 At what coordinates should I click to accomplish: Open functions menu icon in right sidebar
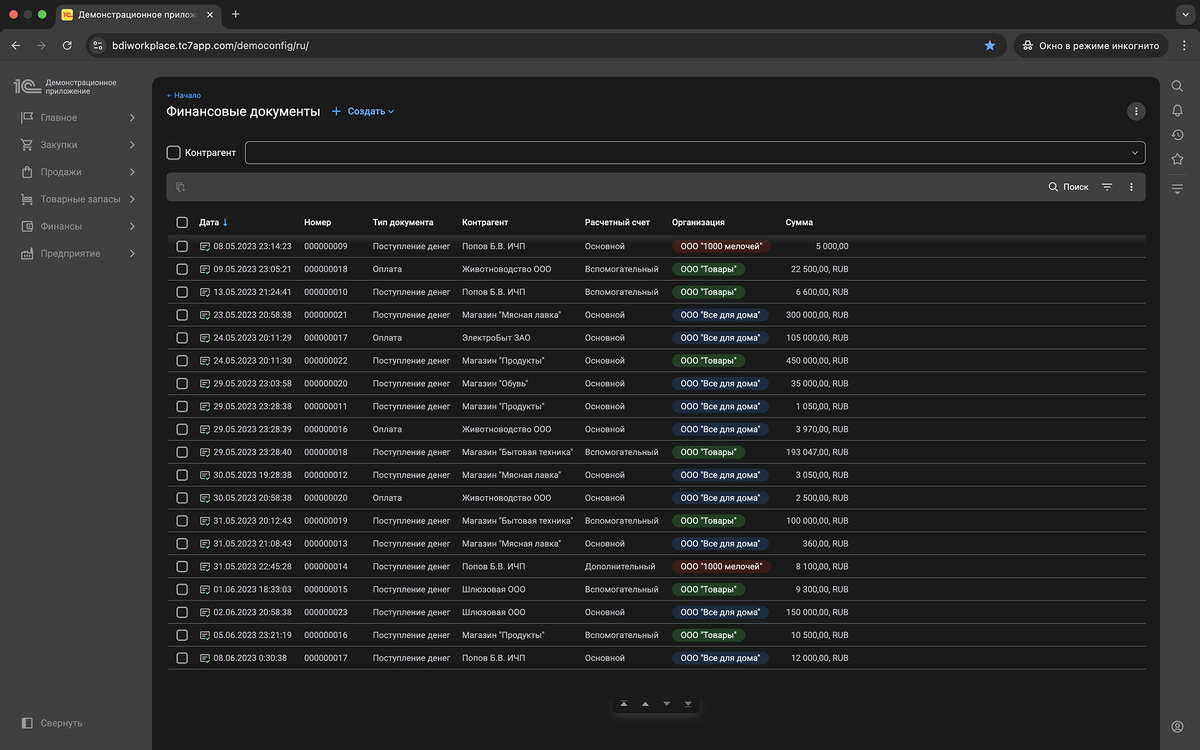tap(1177, 188)
